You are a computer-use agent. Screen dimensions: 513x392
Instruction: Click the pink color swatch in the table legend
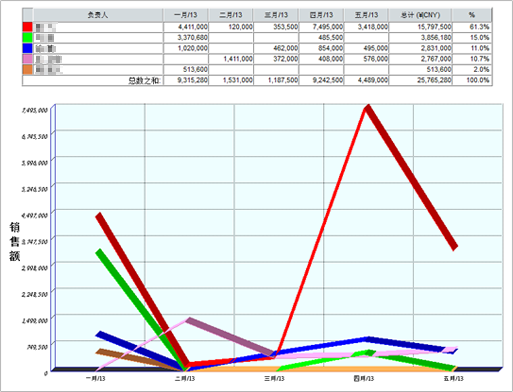(28, 59)
